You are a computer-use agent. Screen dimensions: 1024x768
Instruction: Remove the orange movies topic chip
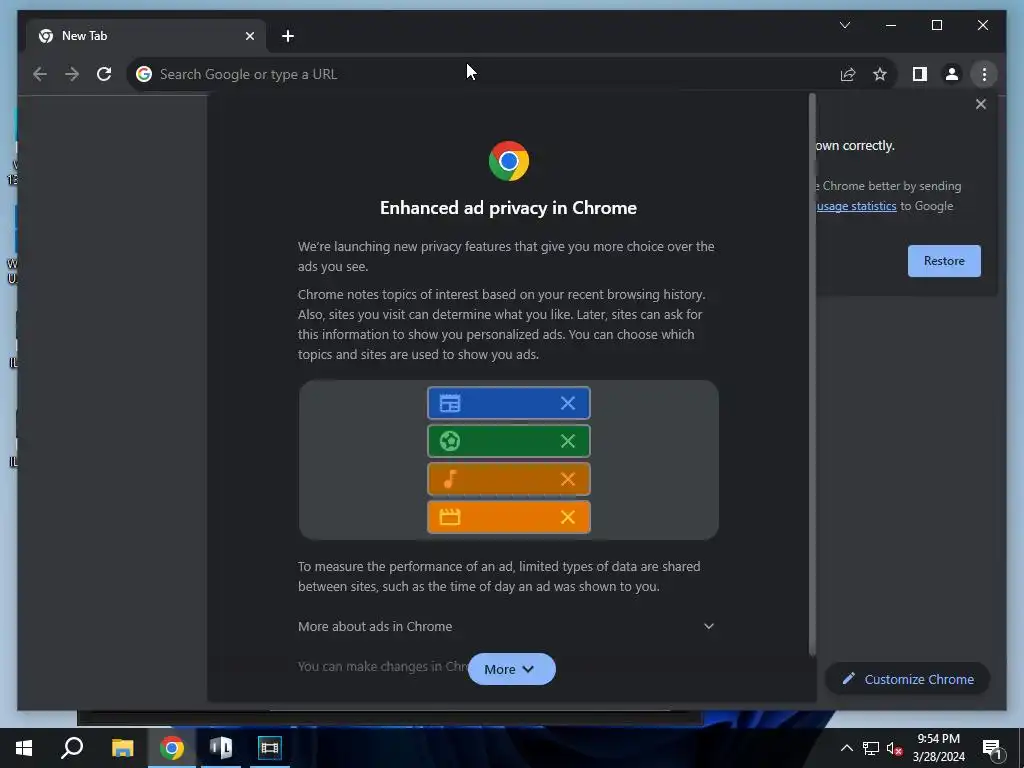pos(568,517)
